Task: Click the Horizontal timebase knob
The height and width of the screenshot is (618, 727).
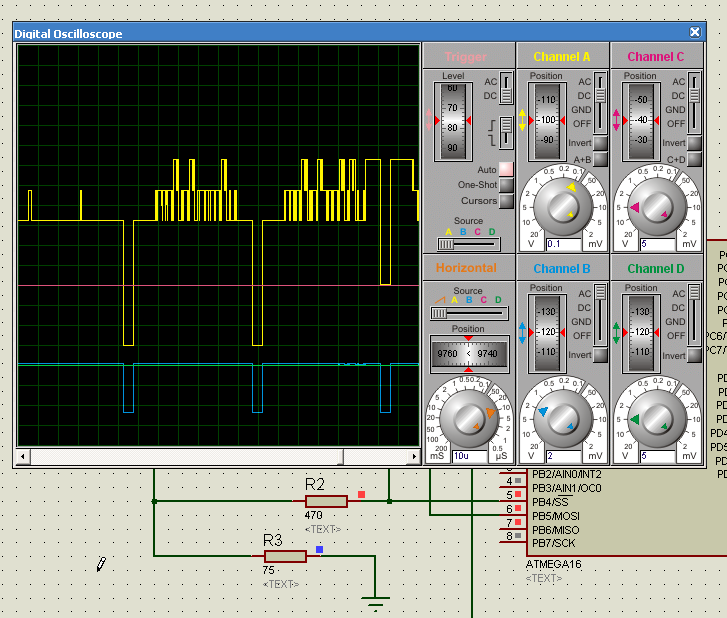Action: coord(467,418)
